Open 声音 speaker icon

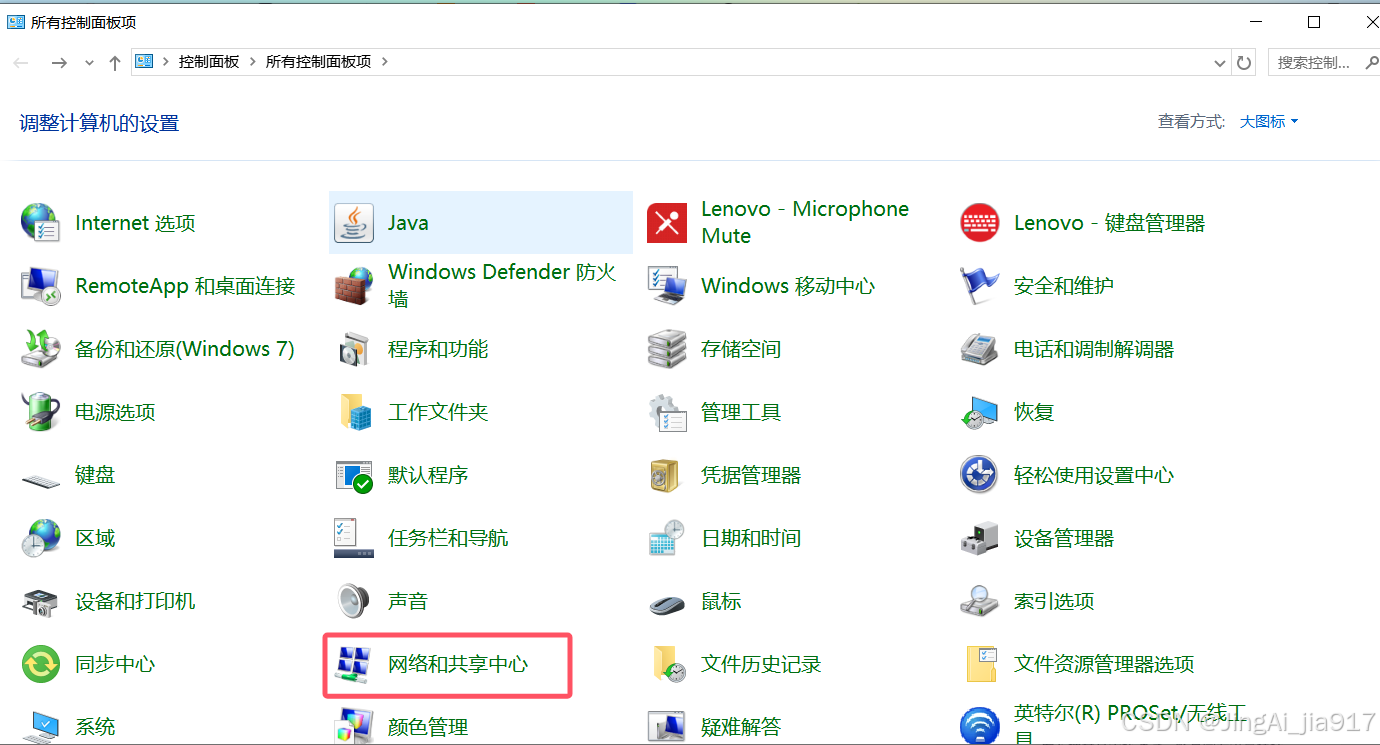tap(353, 601)
